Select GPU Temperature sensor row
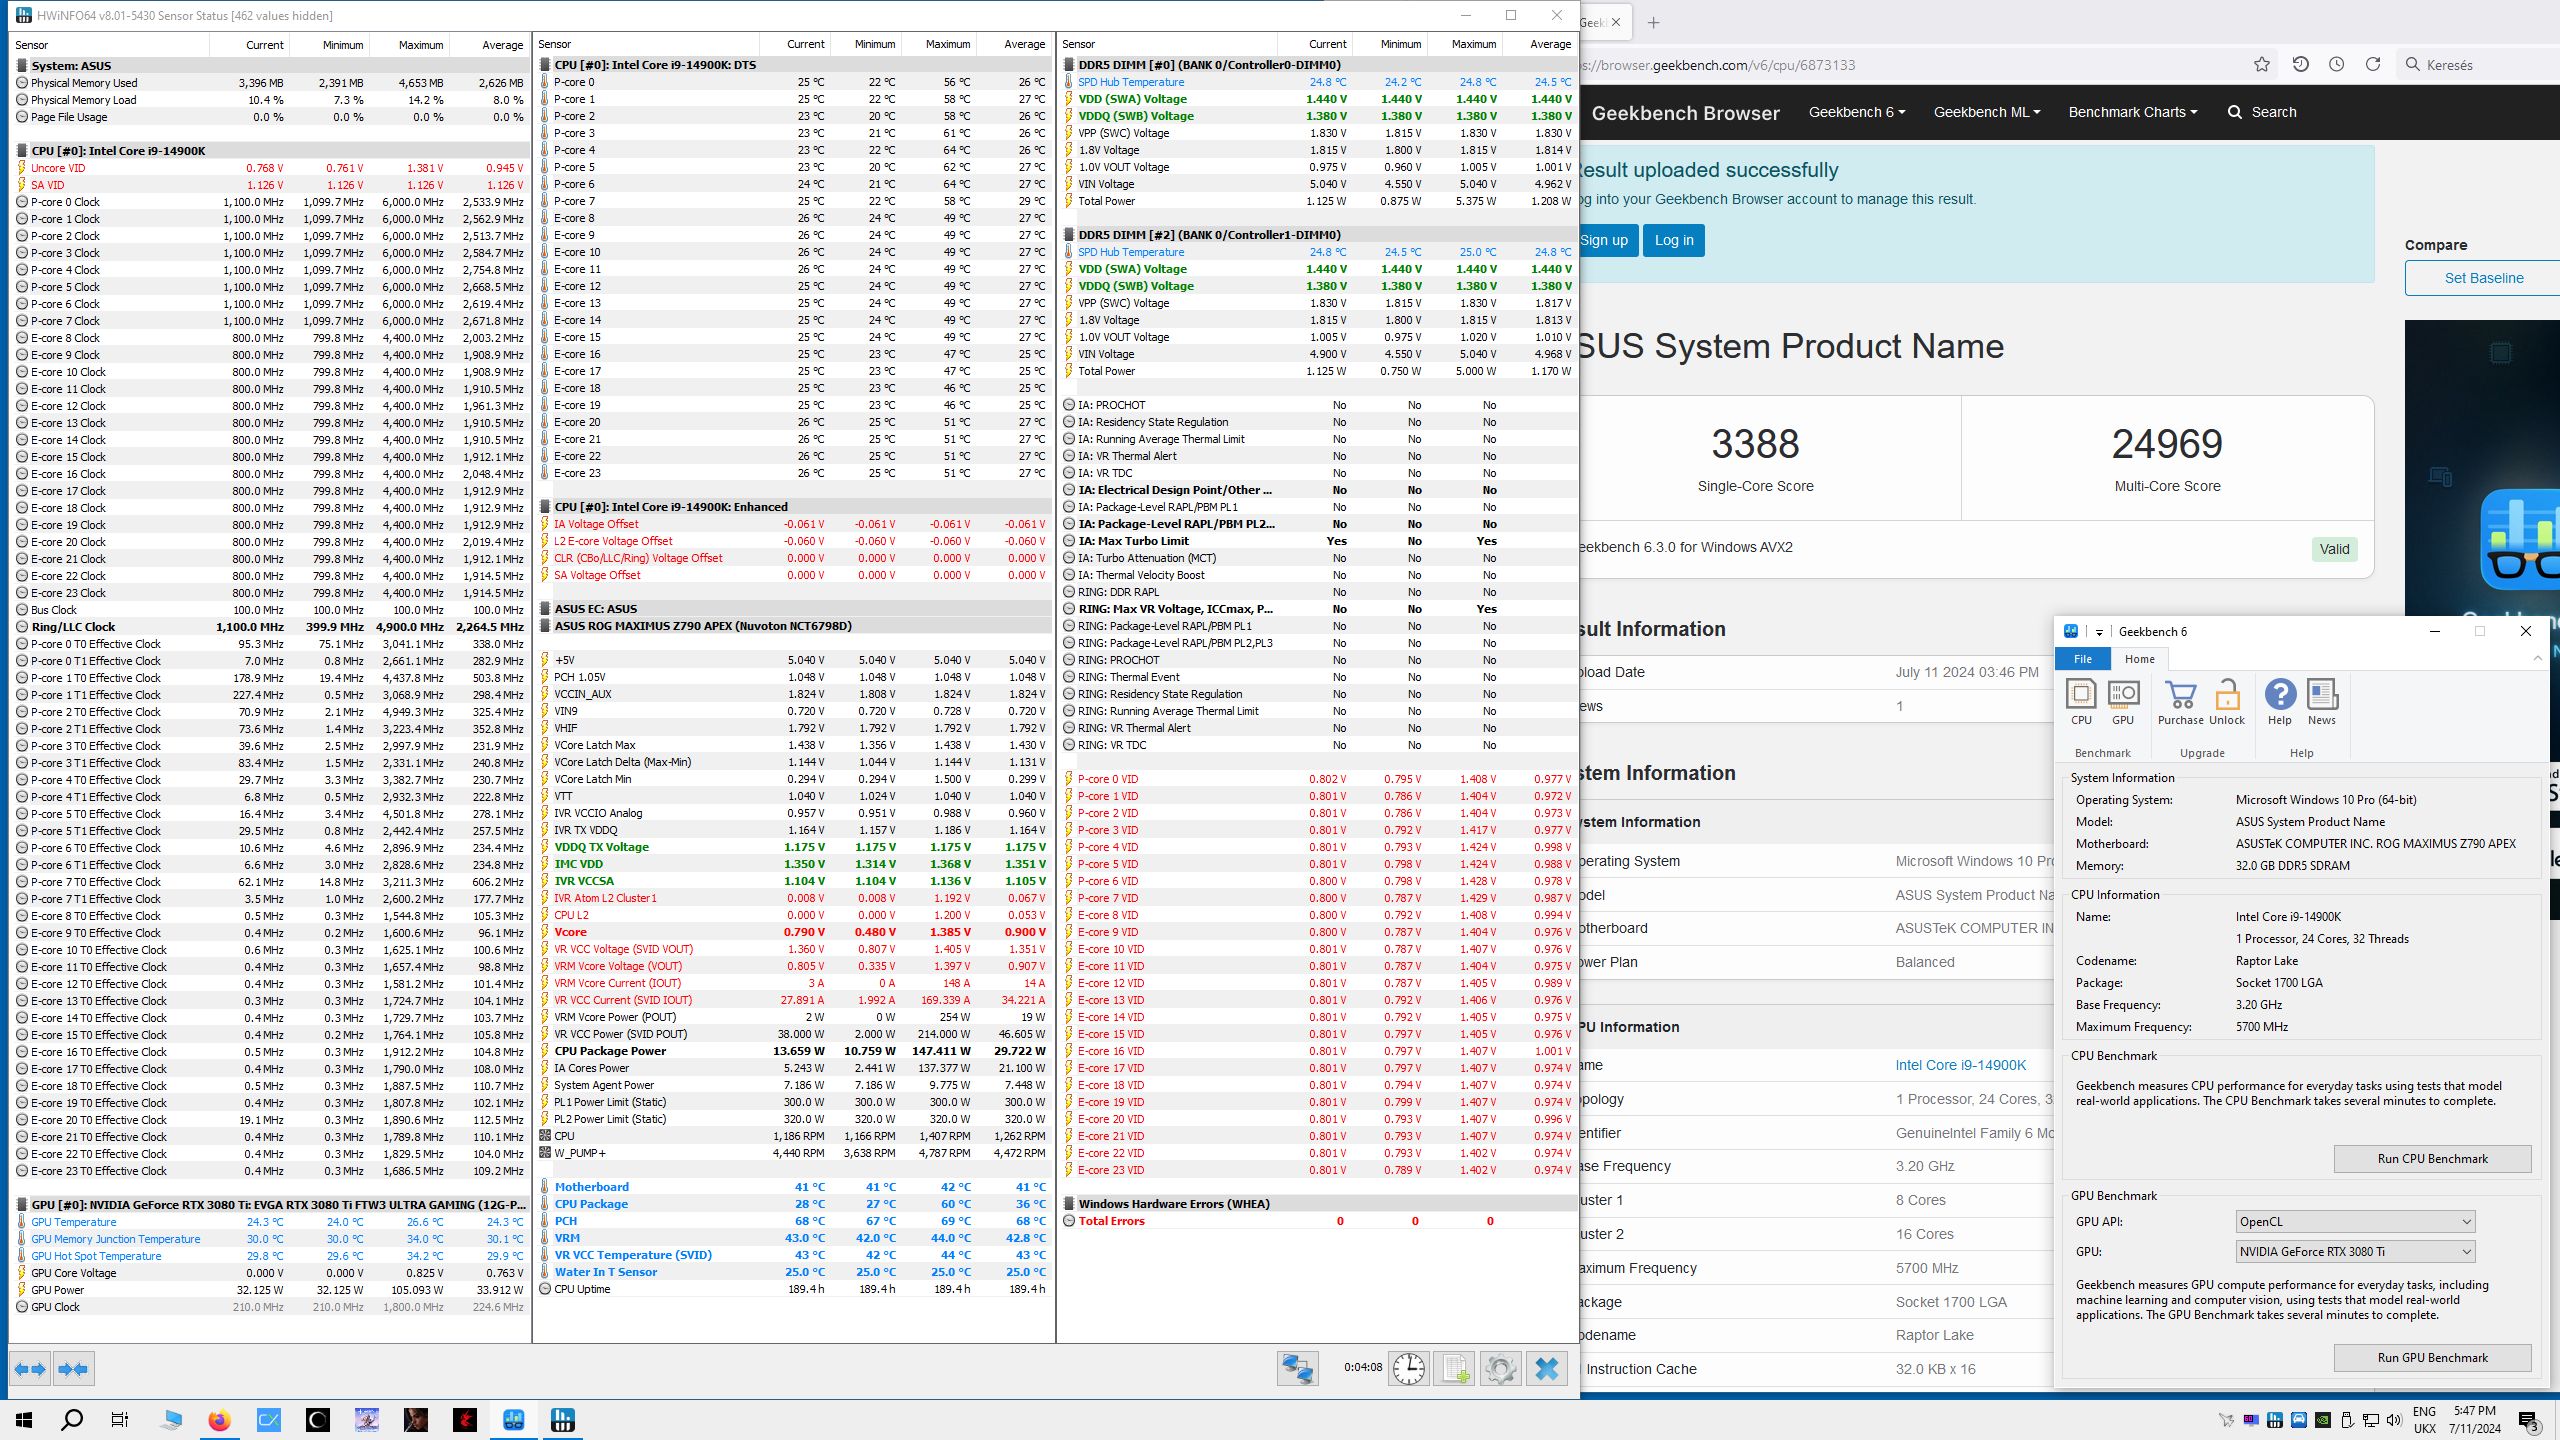 [x=270, y=1222]
